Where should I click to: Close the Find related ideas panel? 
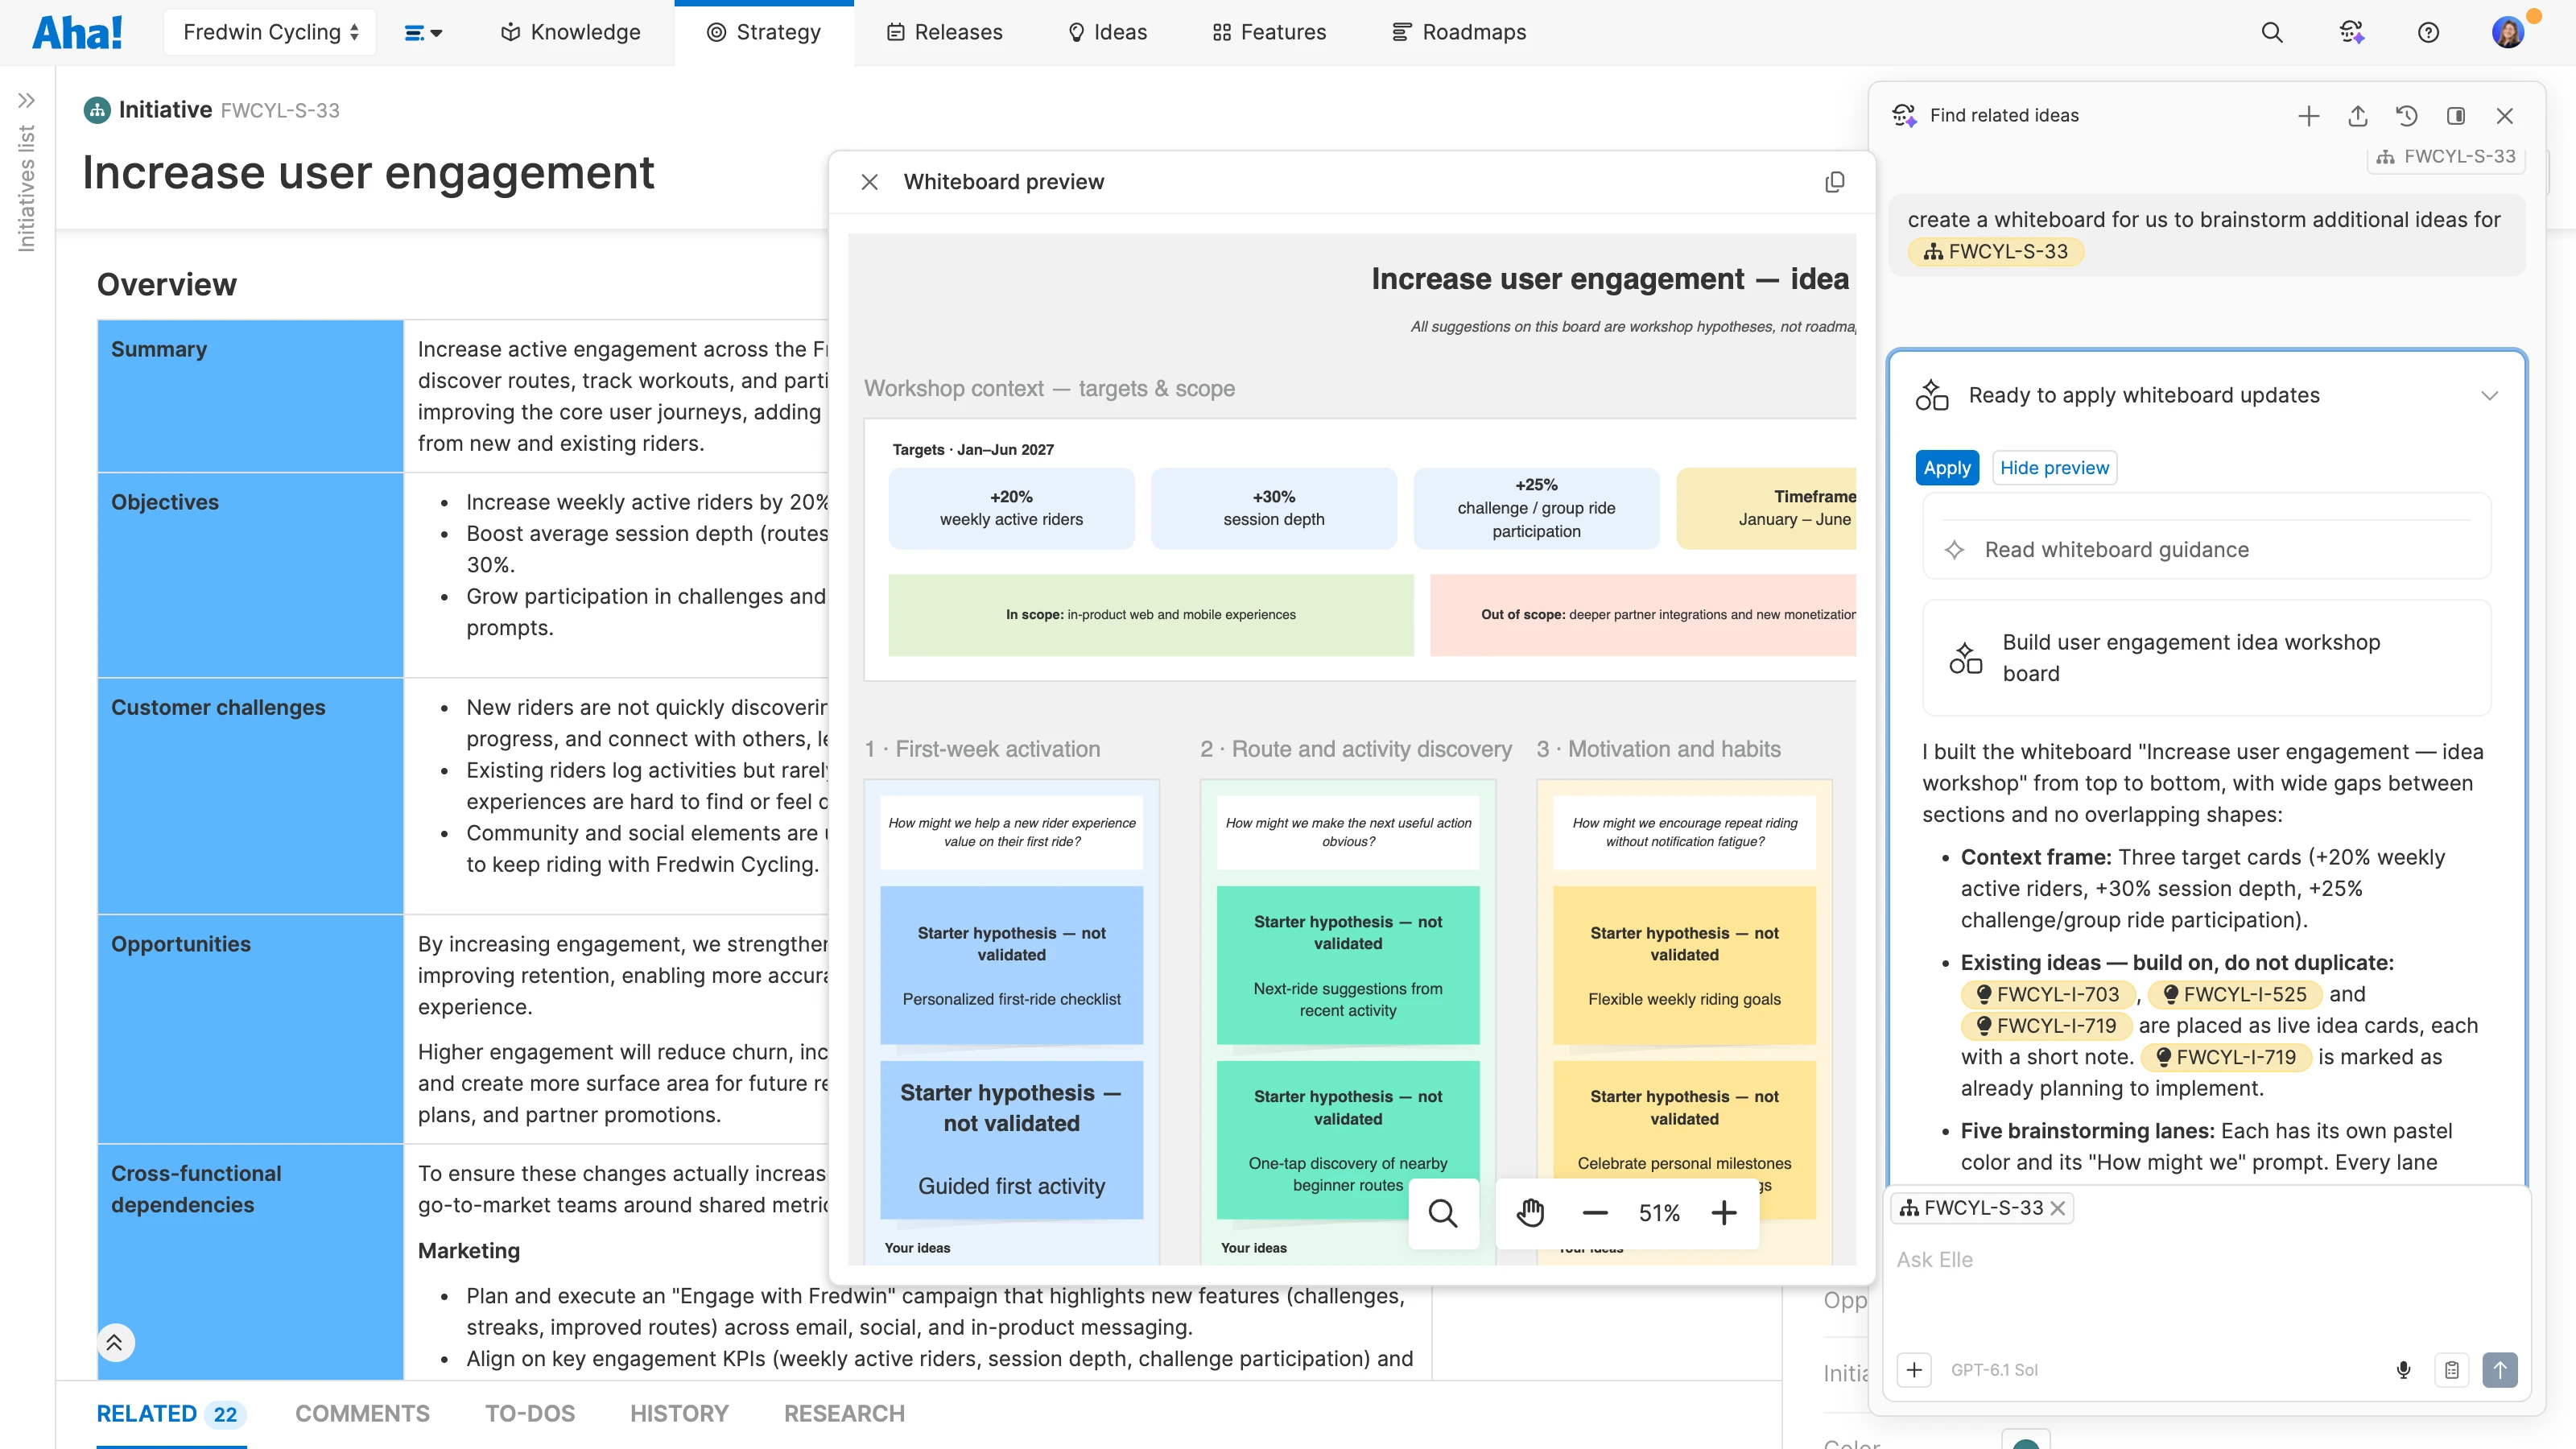click(x=2505, y=116)
